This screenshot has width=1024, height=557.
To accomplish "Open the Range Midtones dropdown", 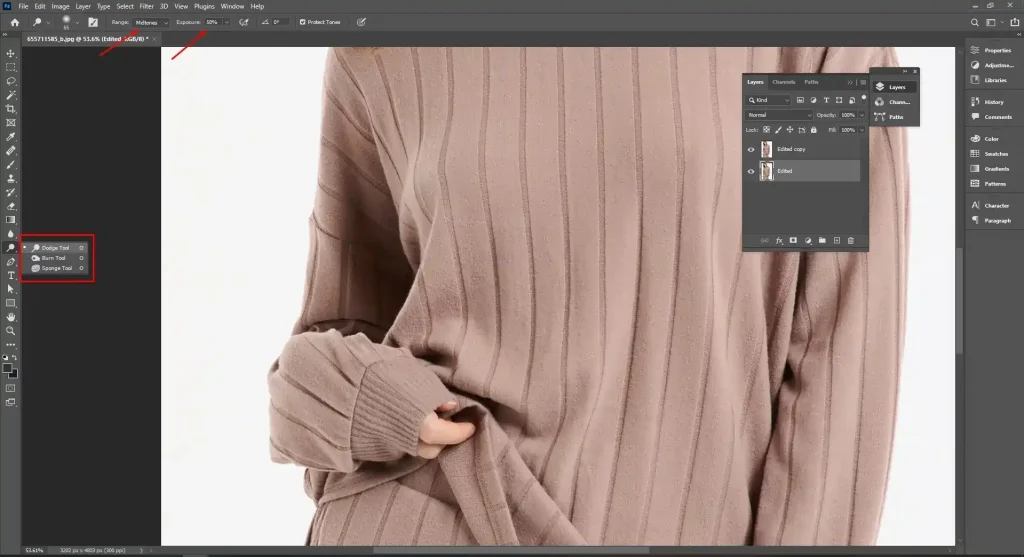I will (x=151, y=22).
